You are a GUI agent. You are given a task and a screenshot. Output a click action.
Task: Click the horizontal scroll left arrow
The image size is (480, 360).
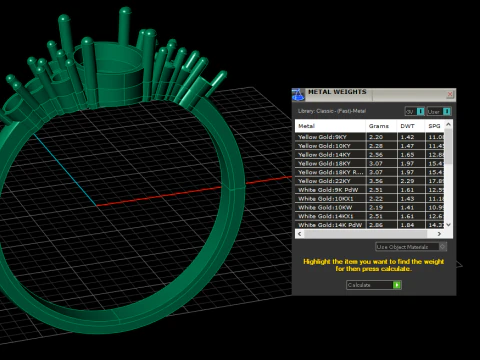pos(300,234)
